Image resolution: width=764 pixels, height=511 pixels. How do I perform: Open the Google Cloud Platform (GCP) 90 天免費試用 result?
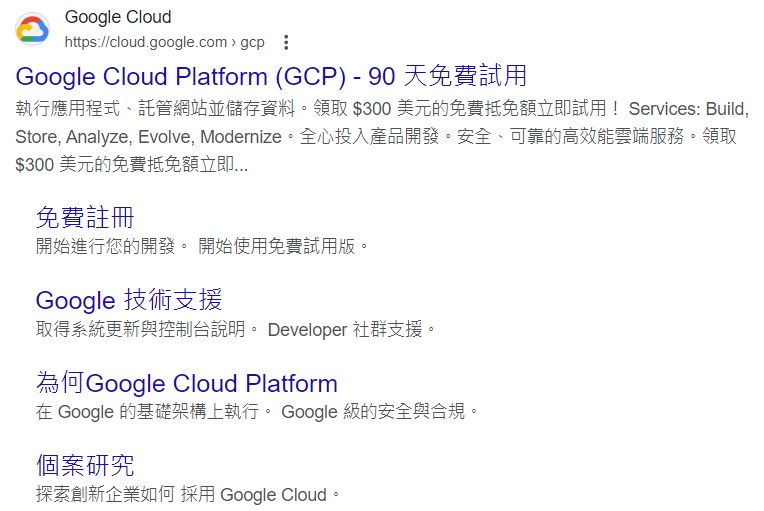tap(271, 76)
